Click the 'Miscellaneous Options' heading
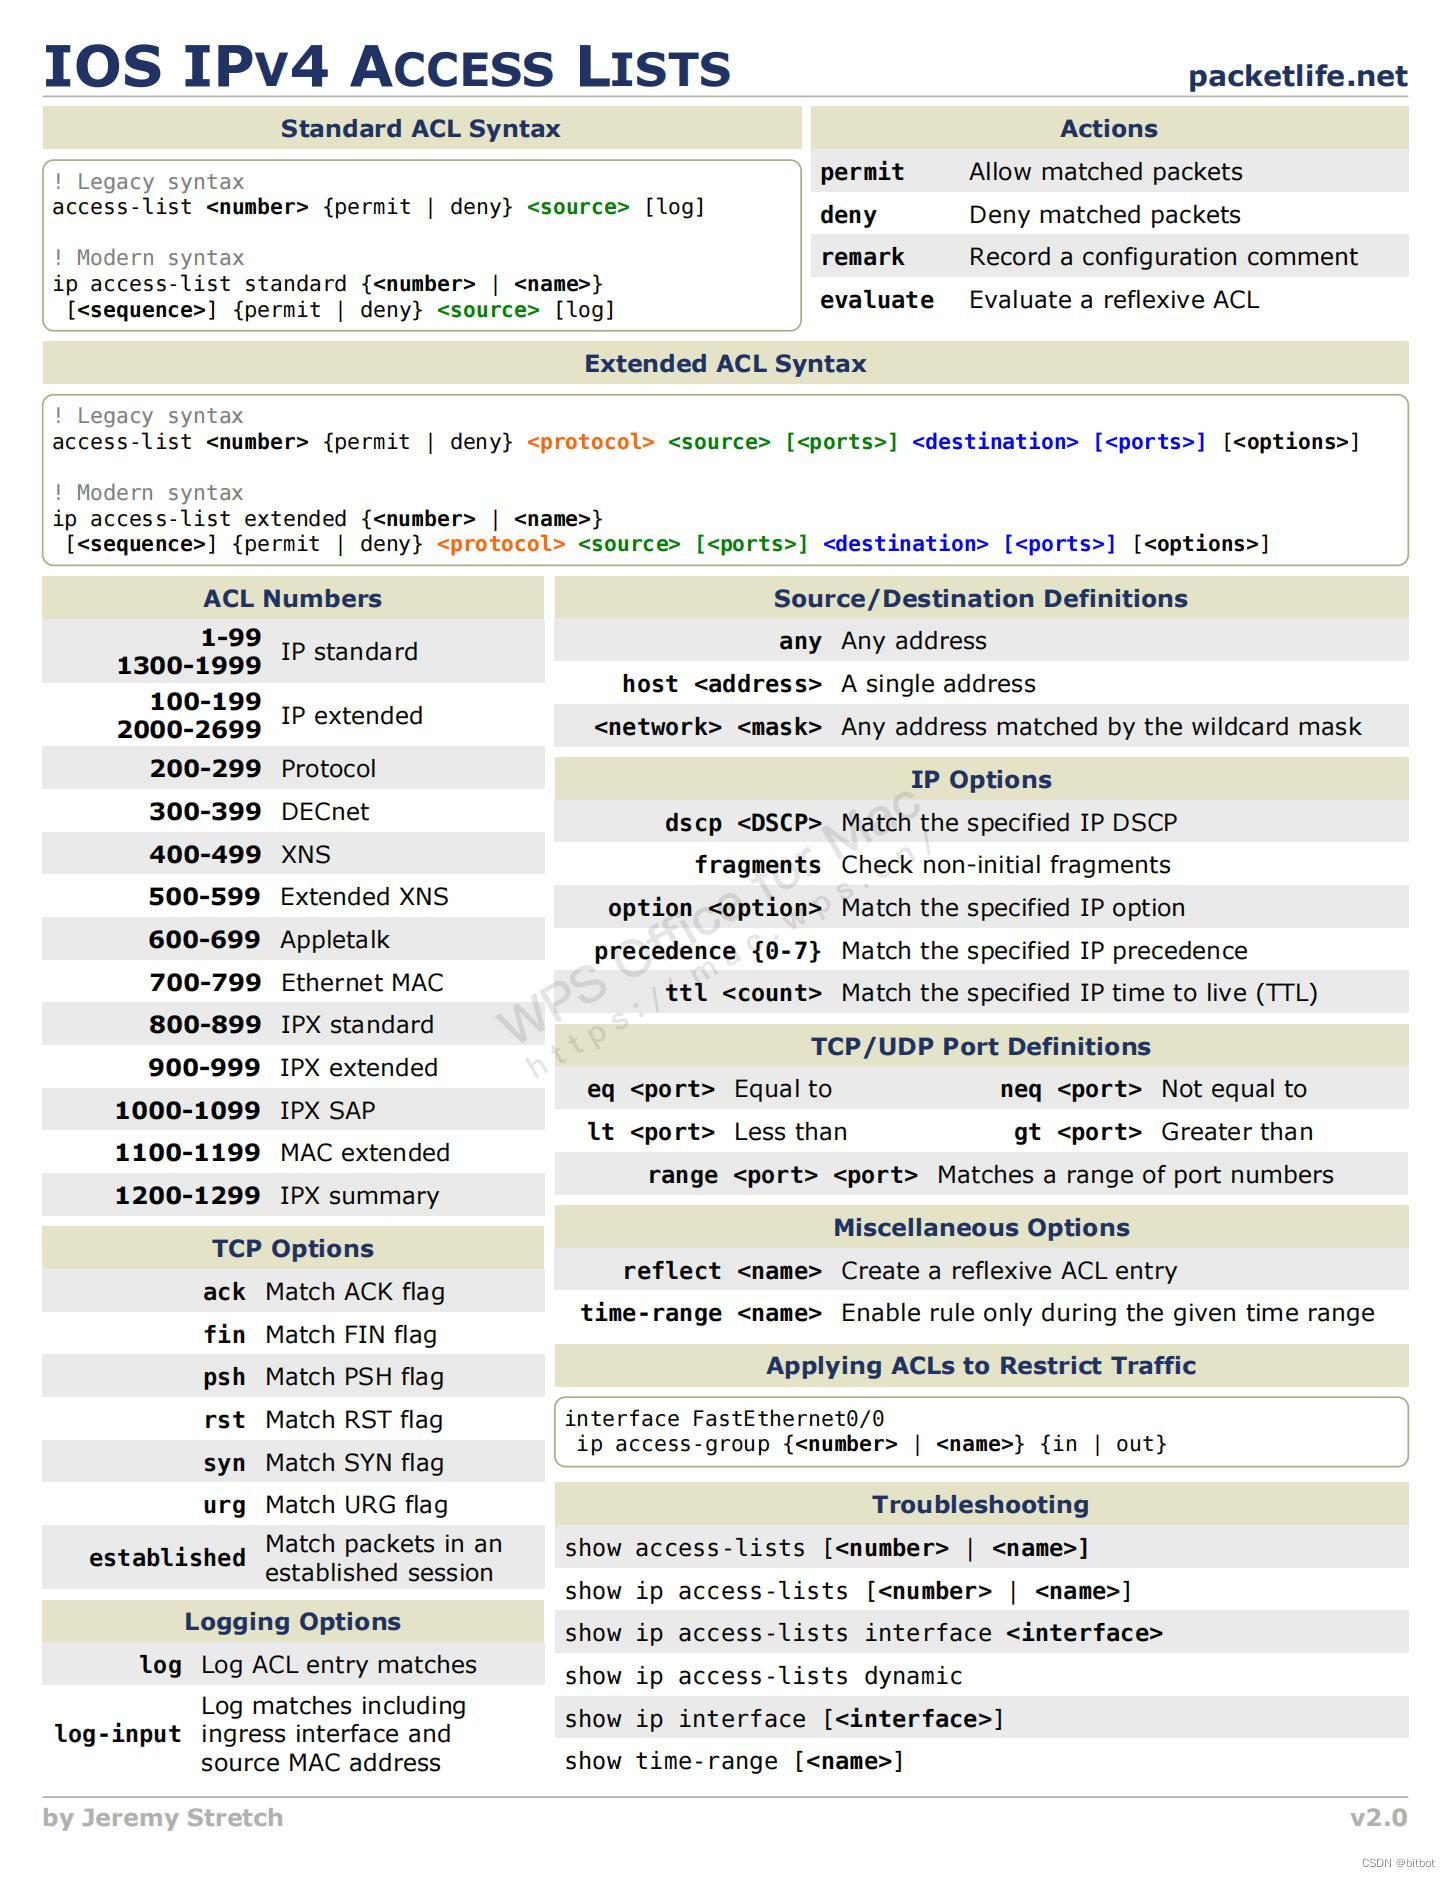This screenshot has height=1877, width=1450. click(981, 1227)
